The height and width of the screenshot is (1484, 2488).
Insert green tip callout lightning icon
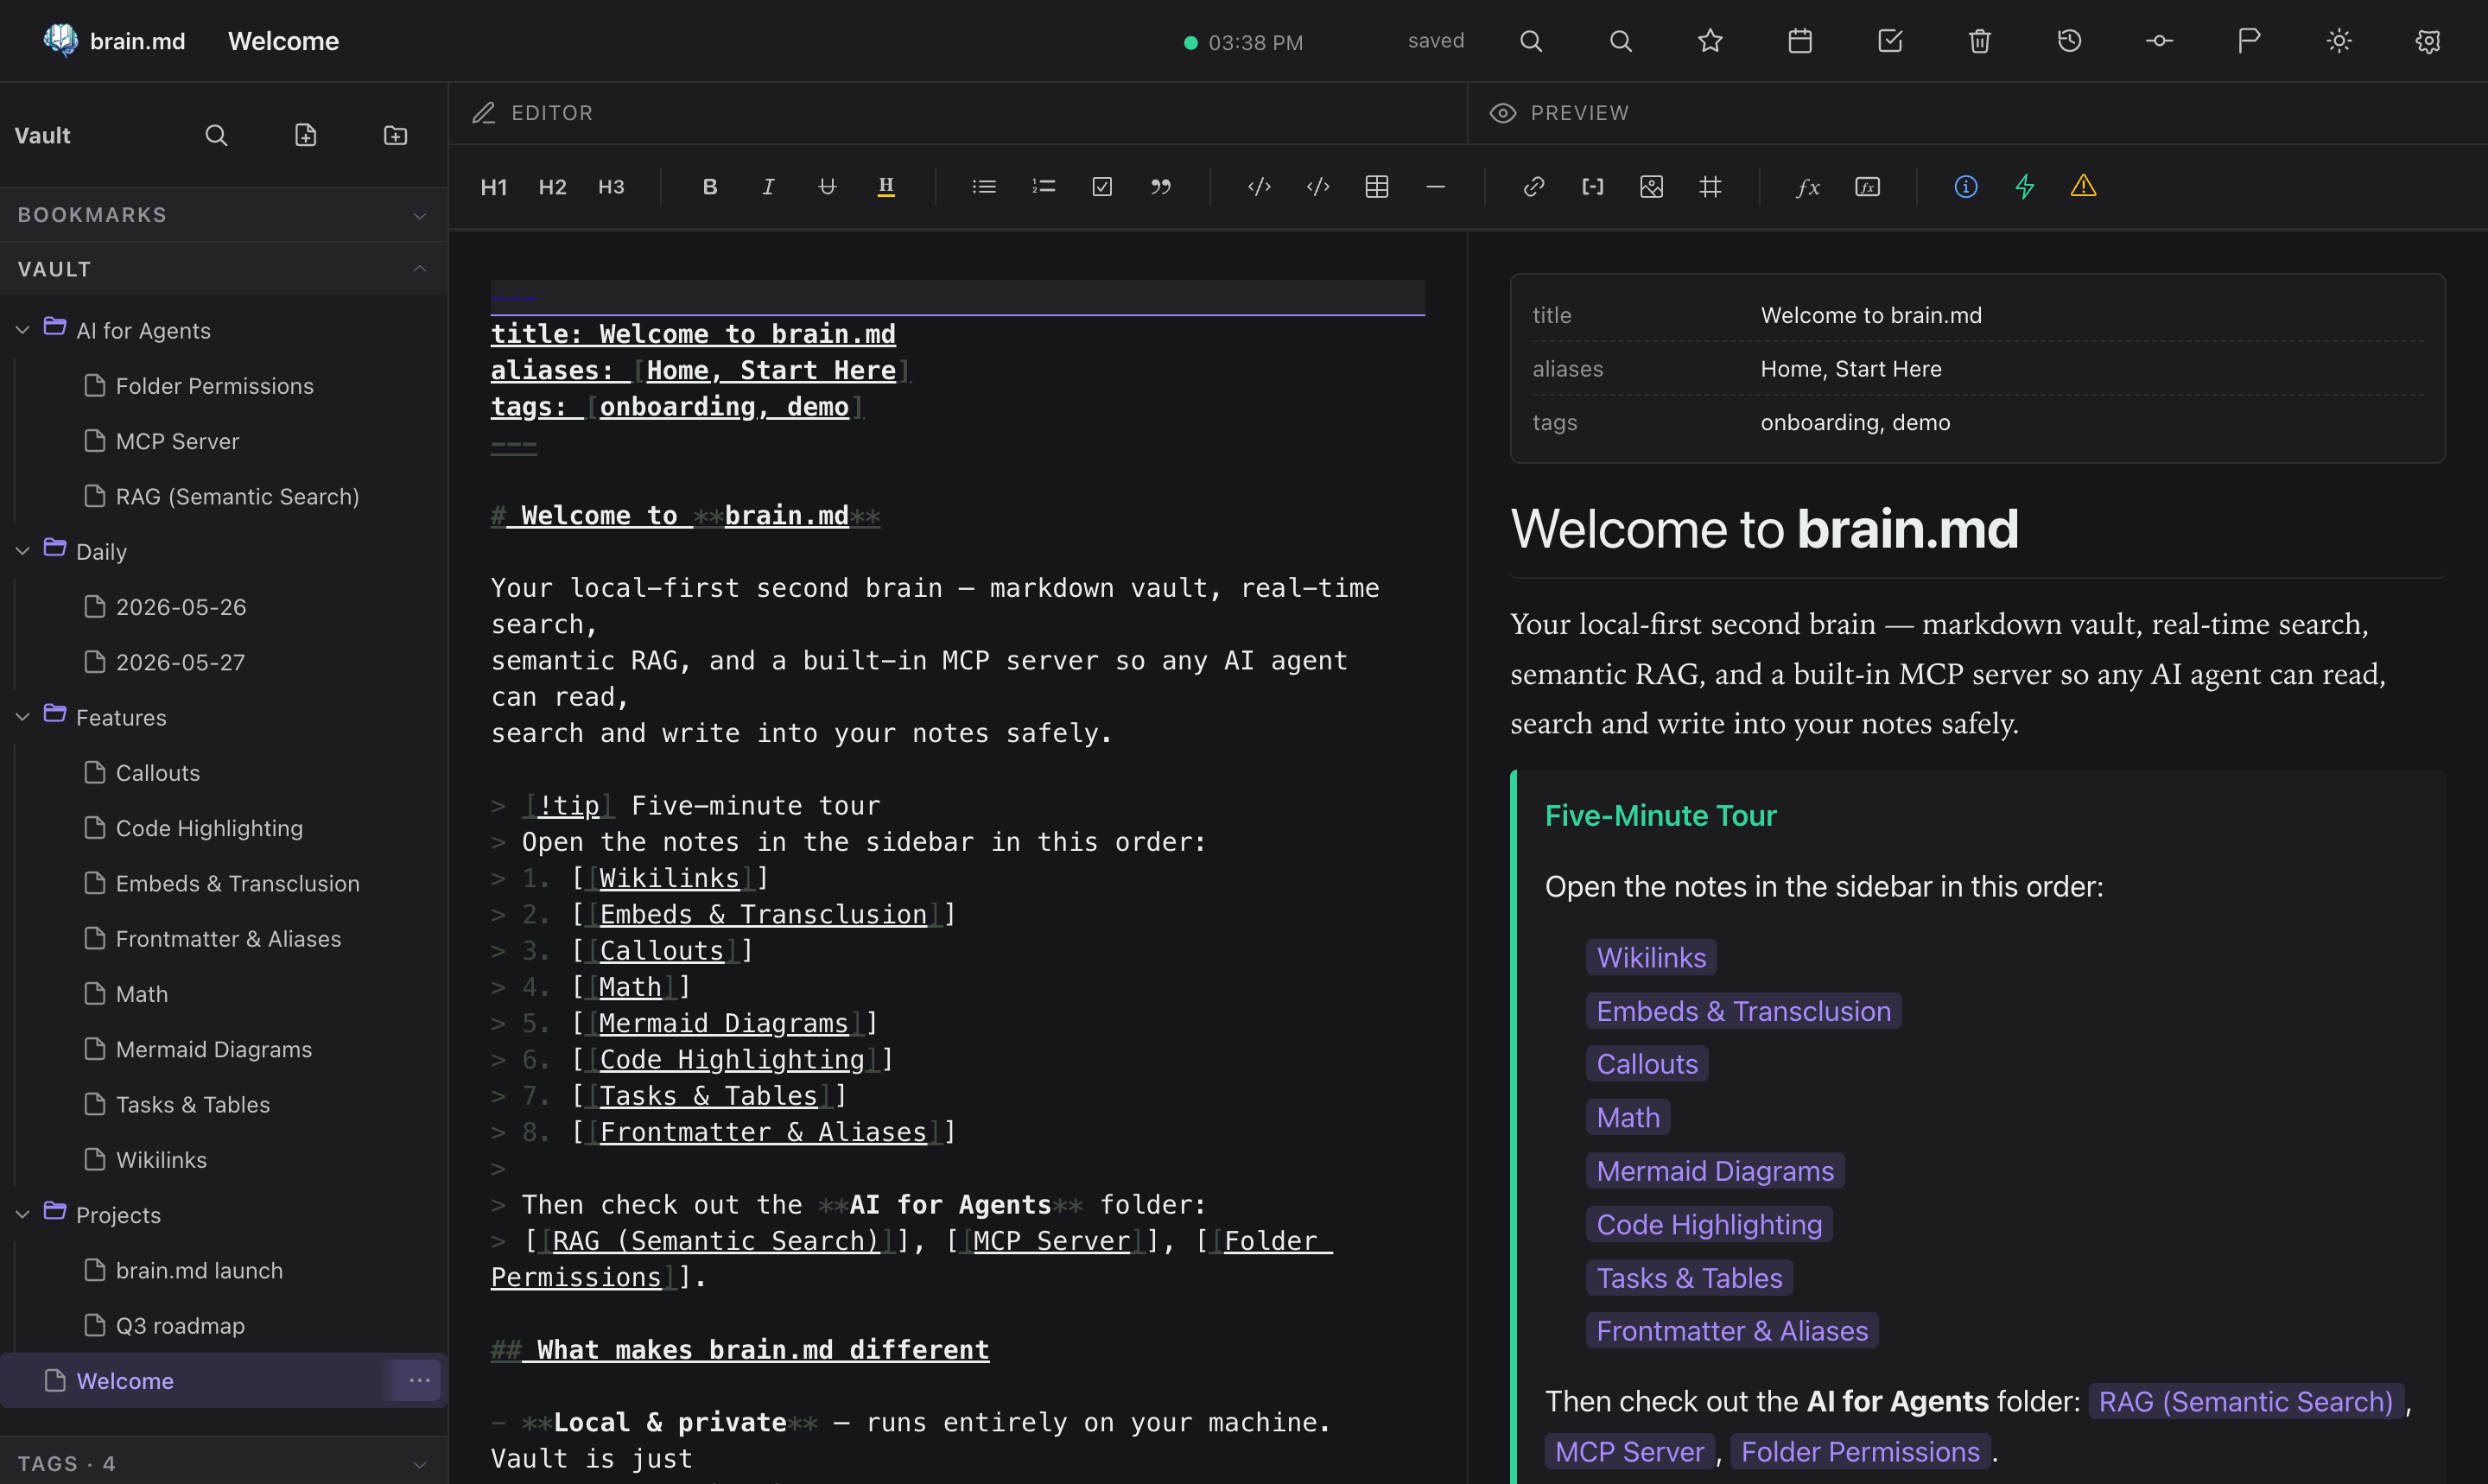point(2024,187)
